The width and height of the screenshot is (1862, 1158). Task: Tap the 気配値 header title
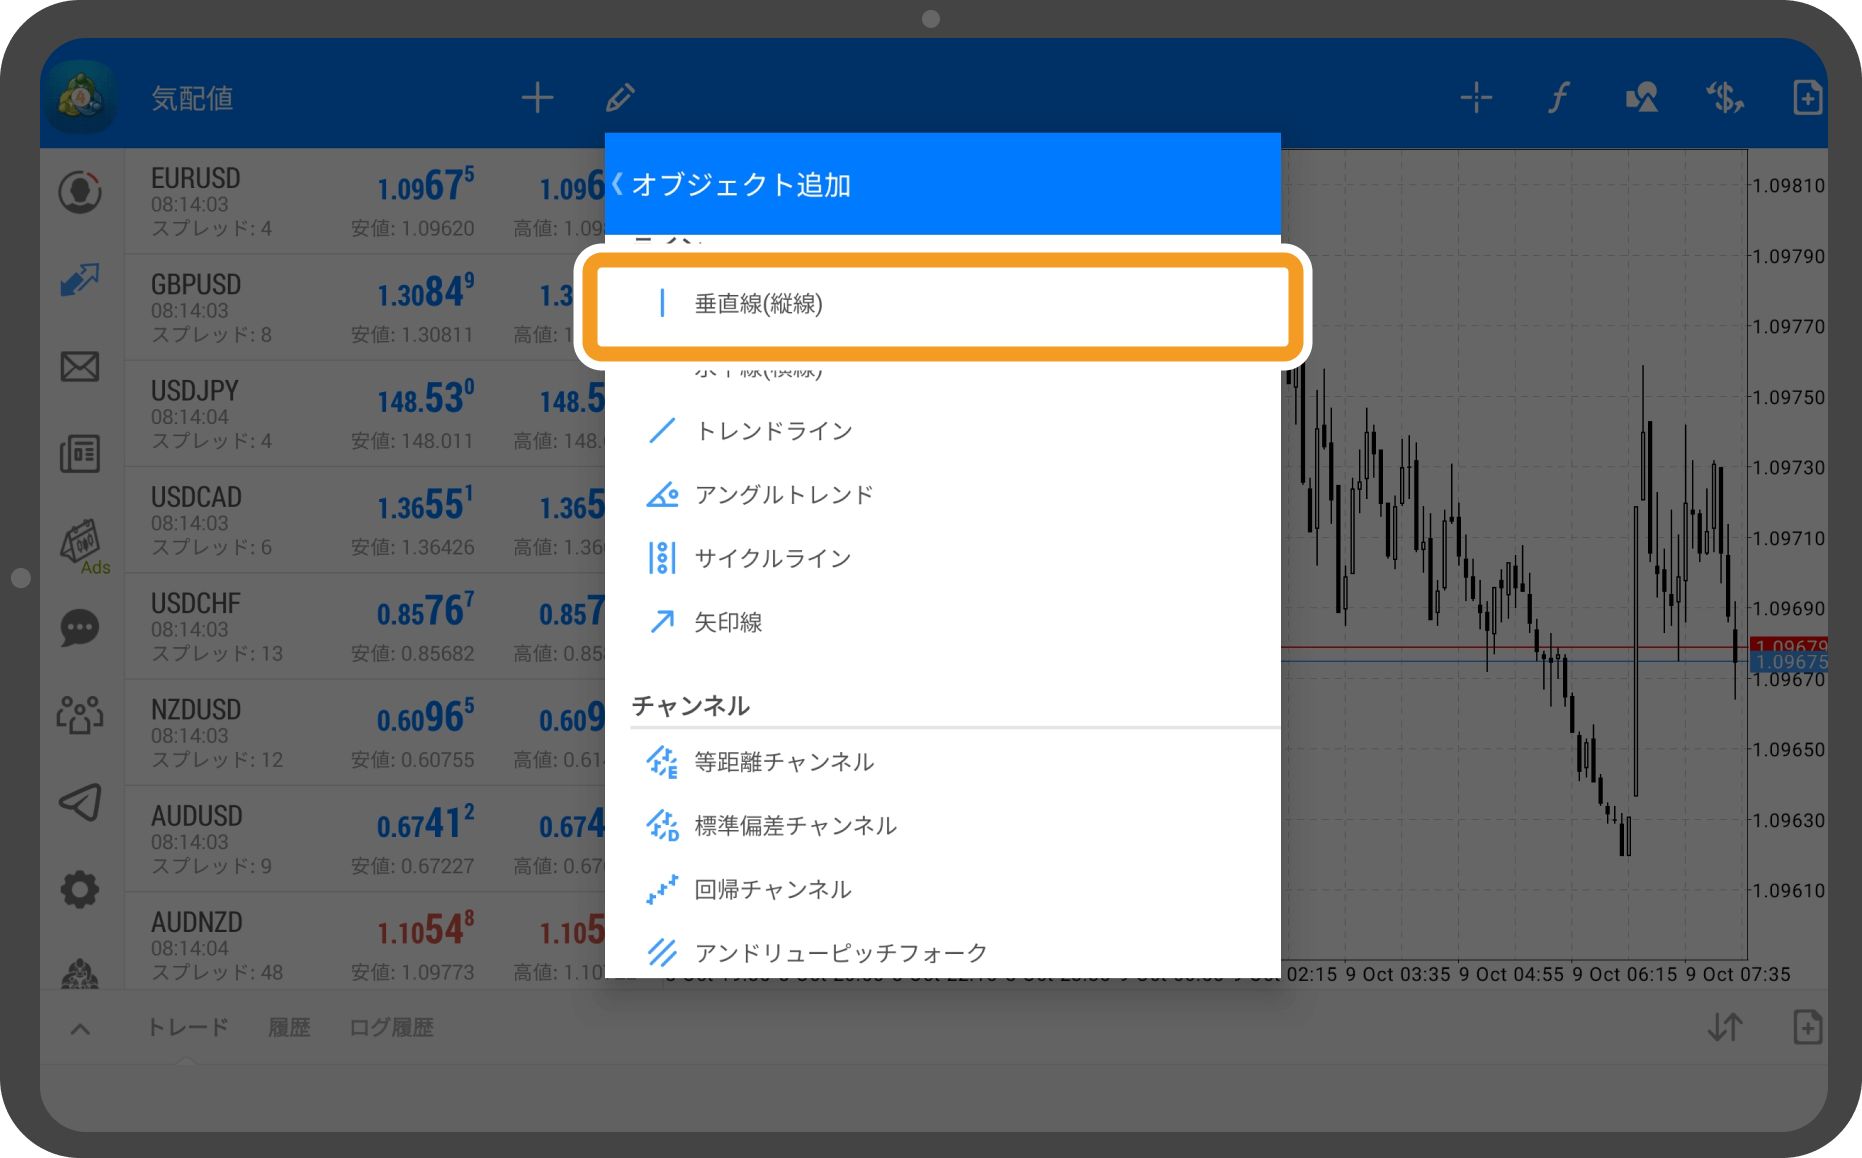pos(192,98)
